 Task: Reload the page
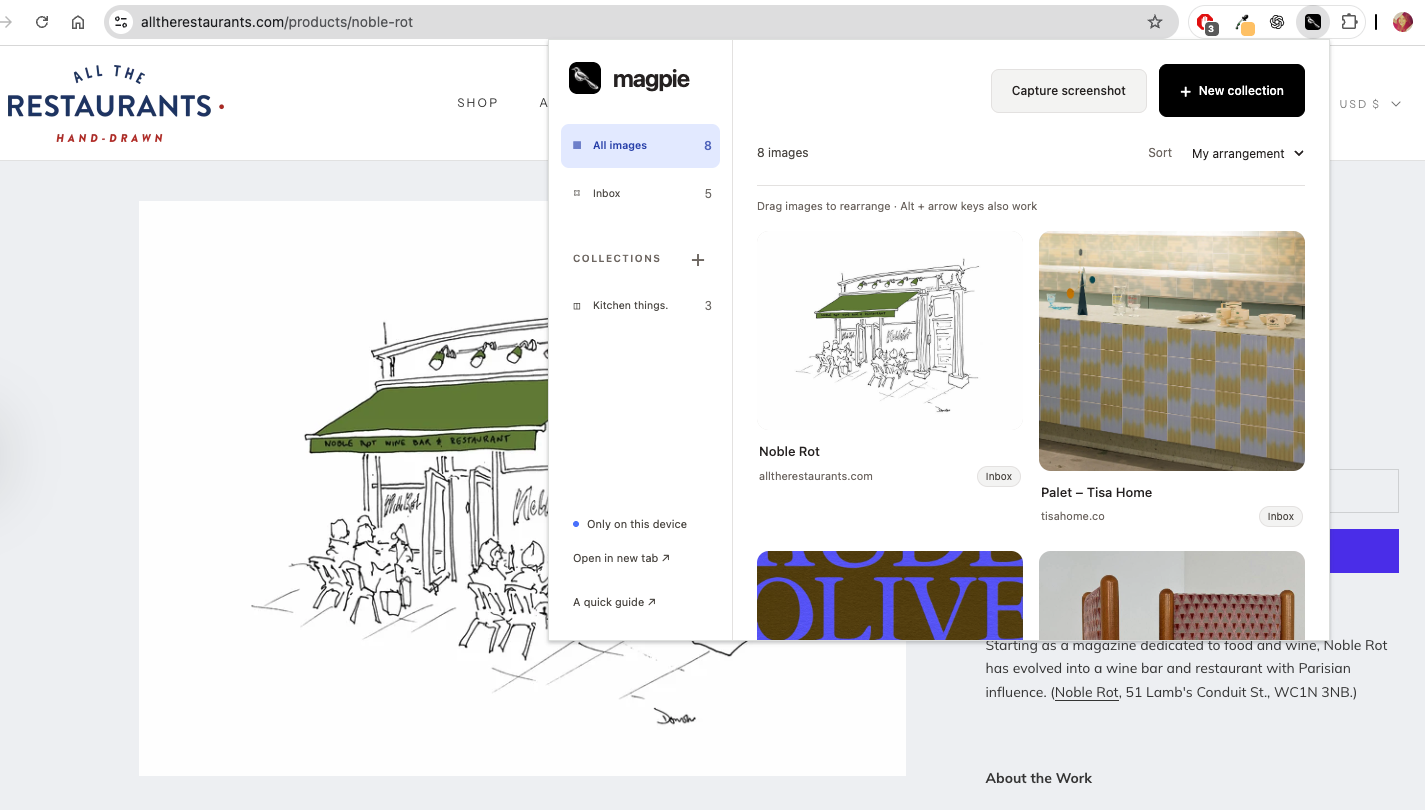42,22
